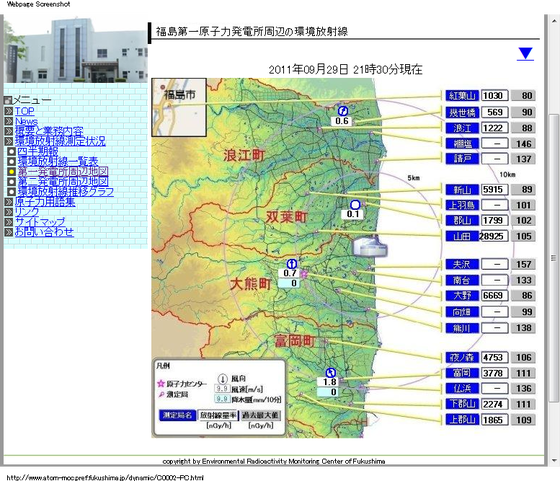Click the 大熊町 town label on map
Image resolution: width=560 pixels, height=481 pixels.
(251, 284)
